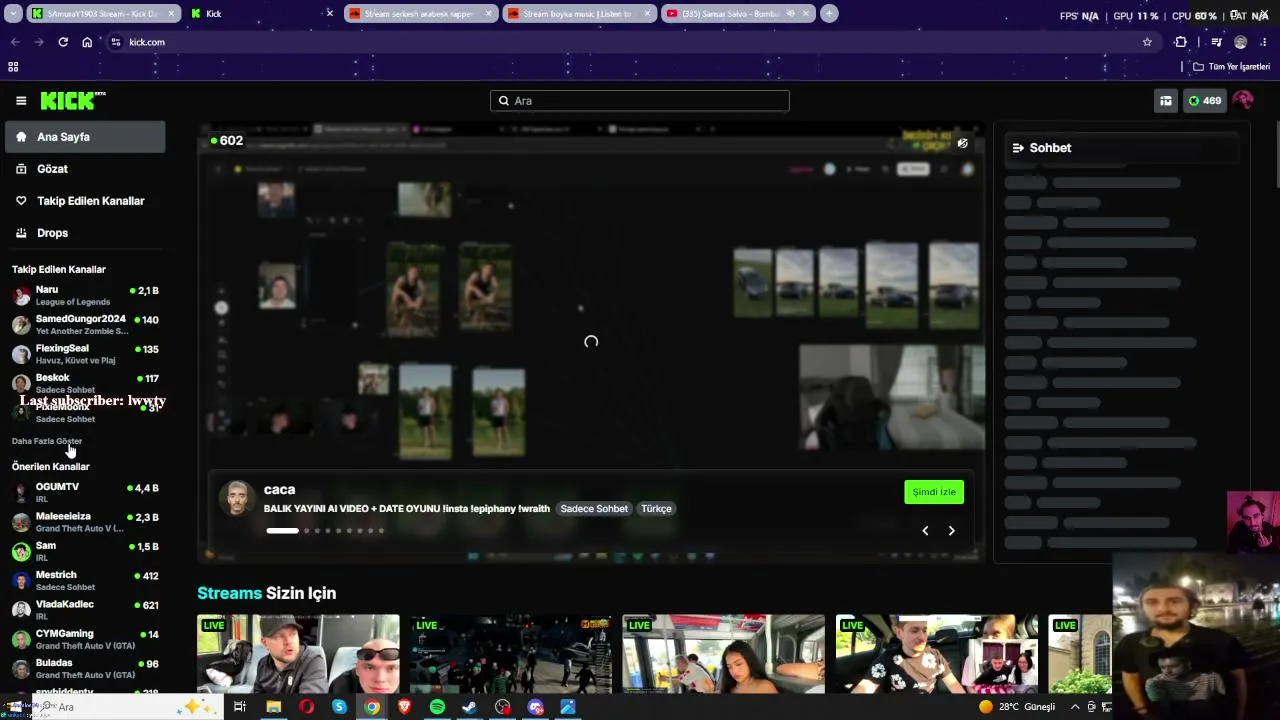Viewport: 1280px width, 720px height.
Task: Close the active Kick tab
Action: click(x=330, y=14)
